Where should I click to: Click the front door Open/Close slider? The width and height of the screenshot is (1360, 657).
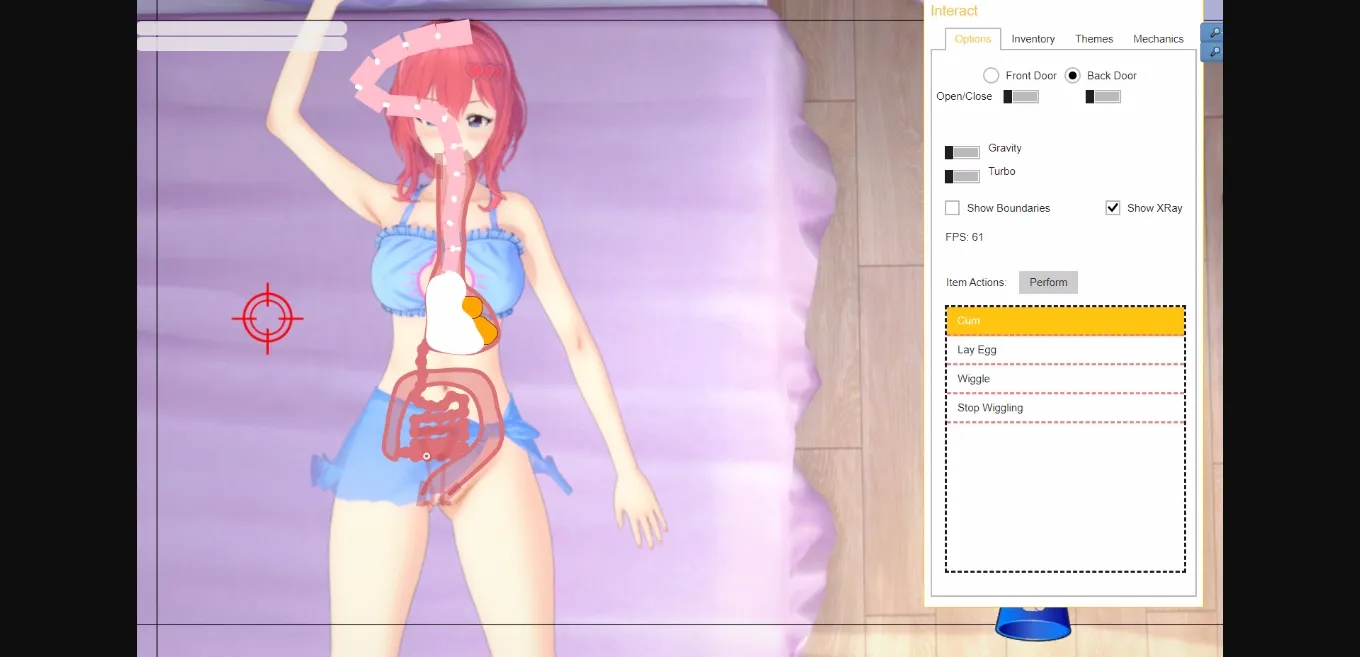pos(1020,96)
